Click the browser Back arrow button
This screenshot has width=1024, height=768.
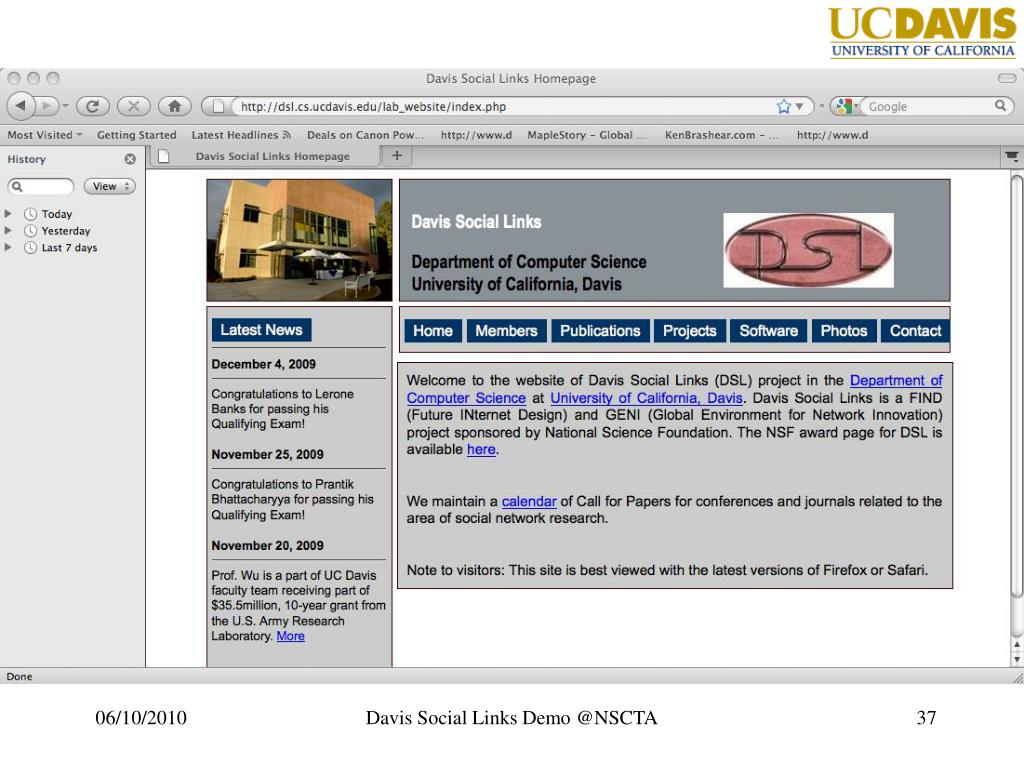[20, 105]
